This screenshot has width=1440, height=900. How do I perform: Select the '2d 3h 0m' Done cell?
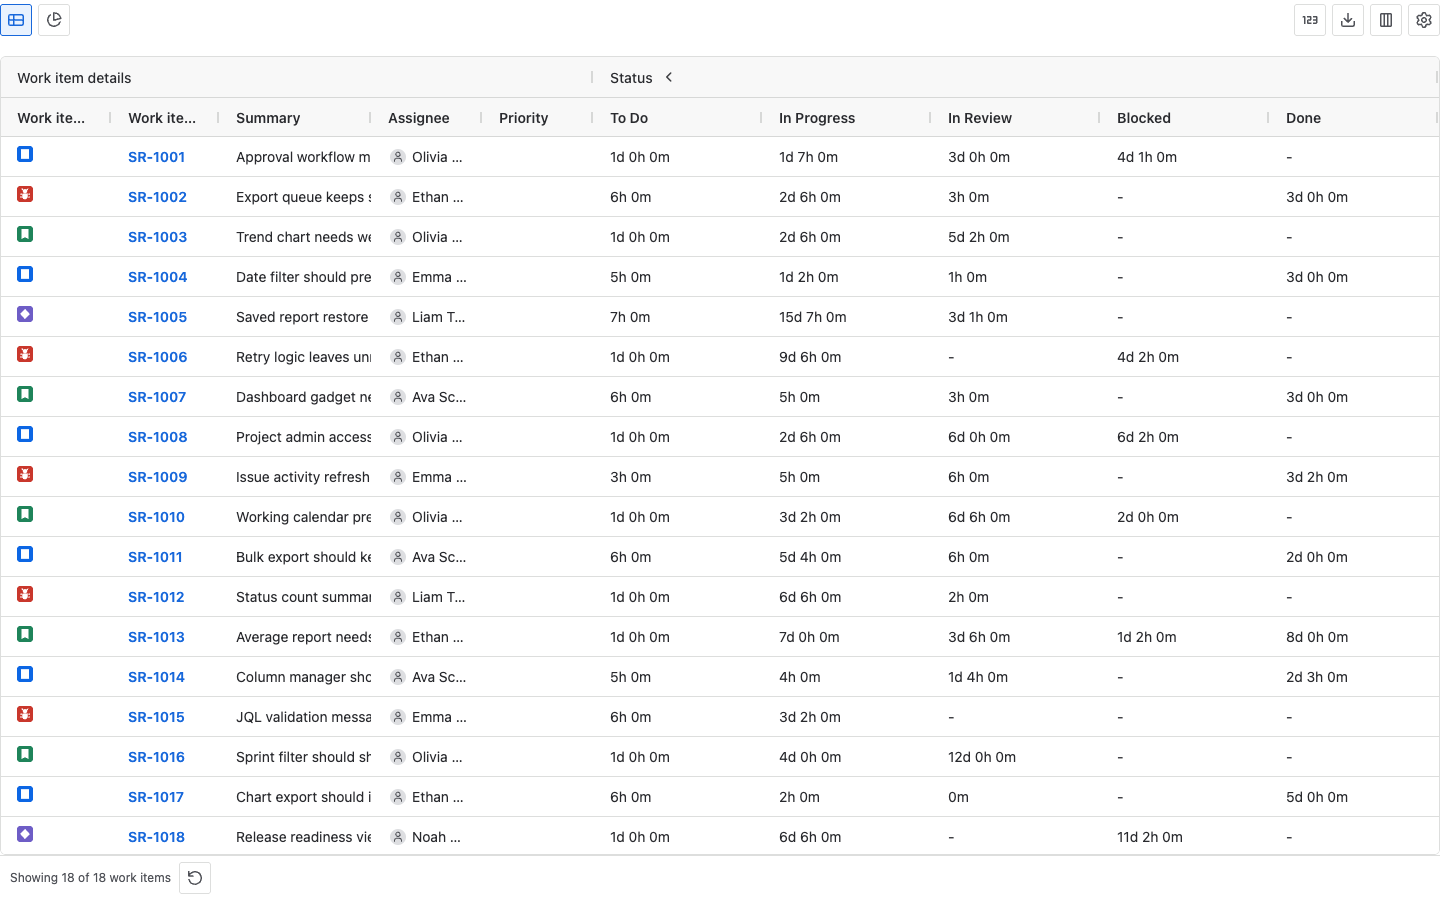(x=1317, y=677)
